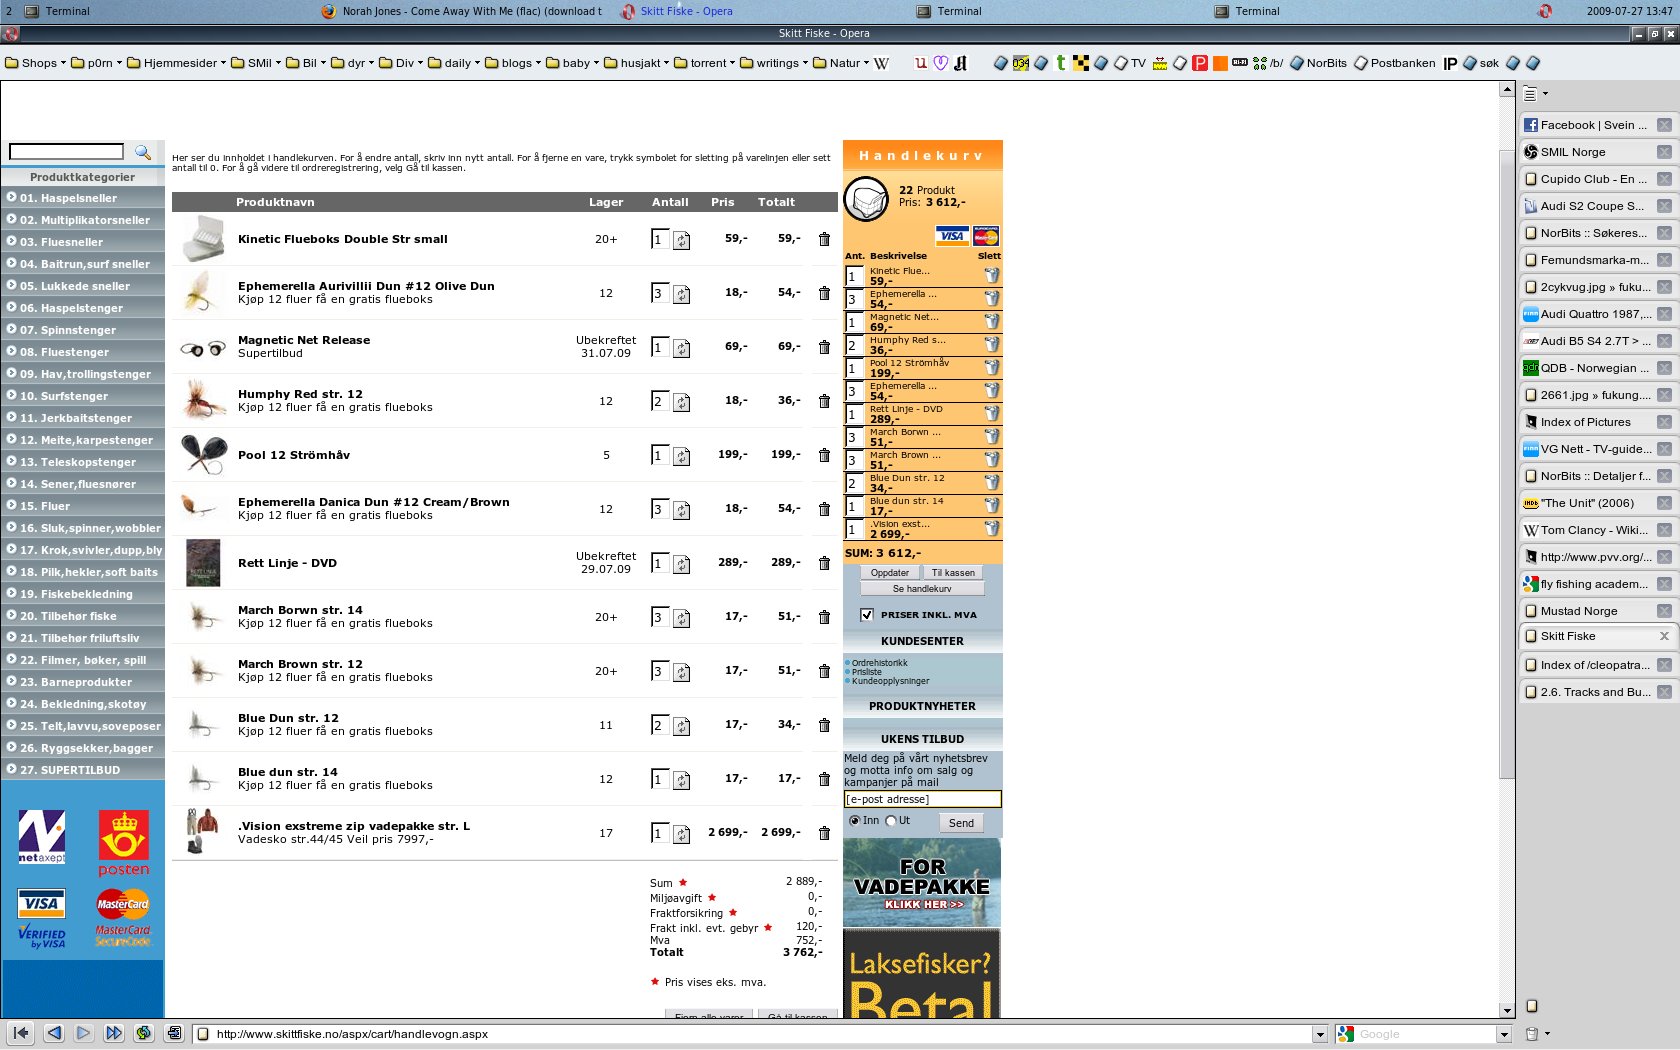Expand the address bar history dropdown
1680x1050 pixels.
[1319, 1034]
